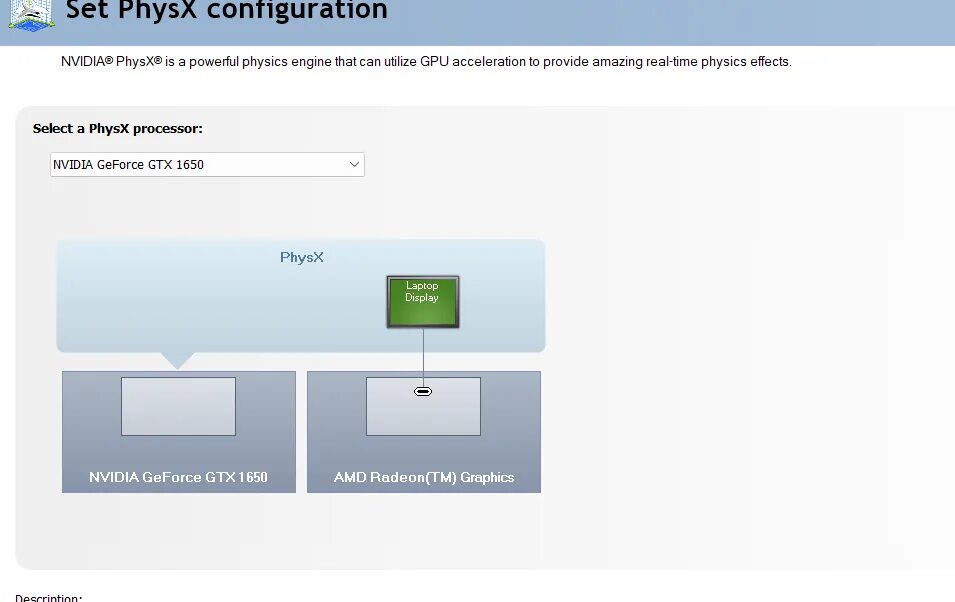Click the display connector port icon
This screenshot has height=602, width=955.
point(423,391)
